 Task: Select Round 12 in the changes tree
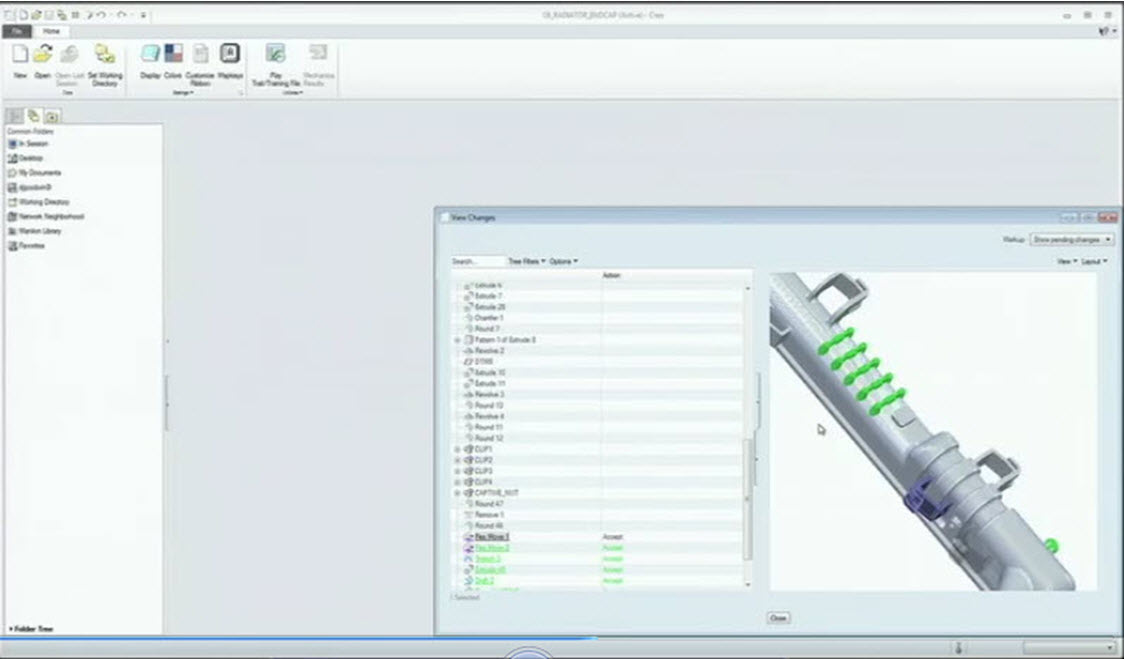(489, 438)
